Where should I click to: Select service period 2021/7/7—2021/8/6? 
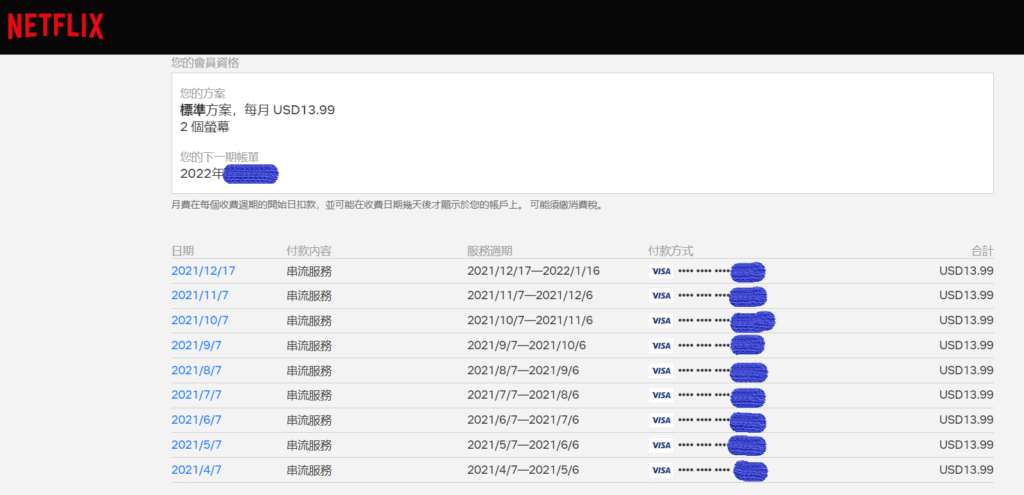coord(523,394)
